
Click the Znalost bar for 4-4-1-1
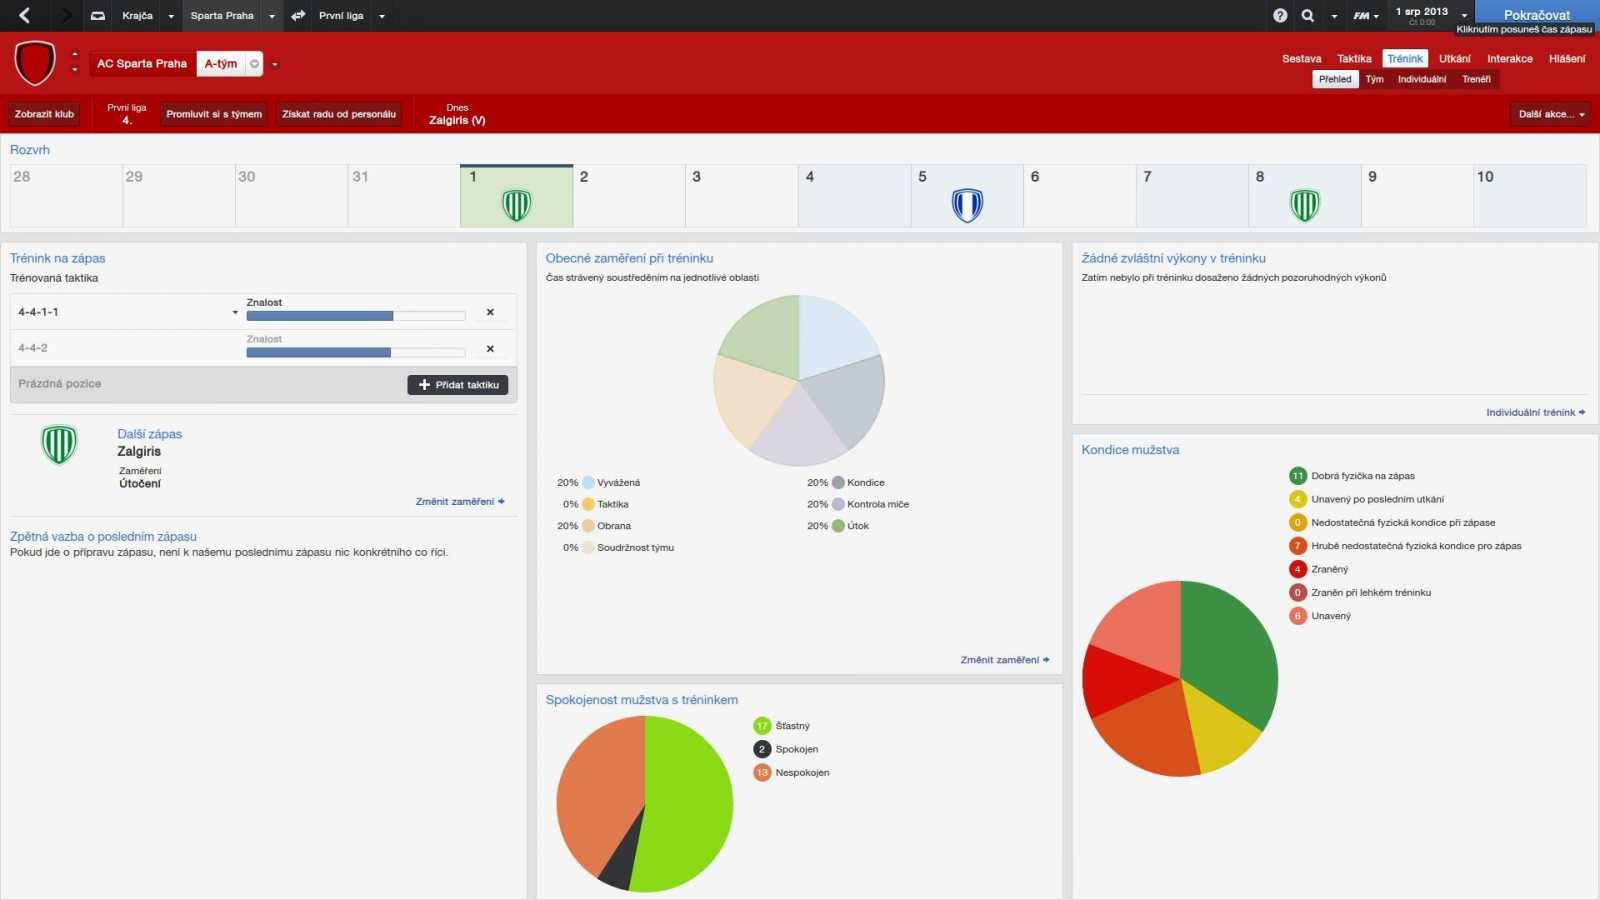tap(355, 316)
